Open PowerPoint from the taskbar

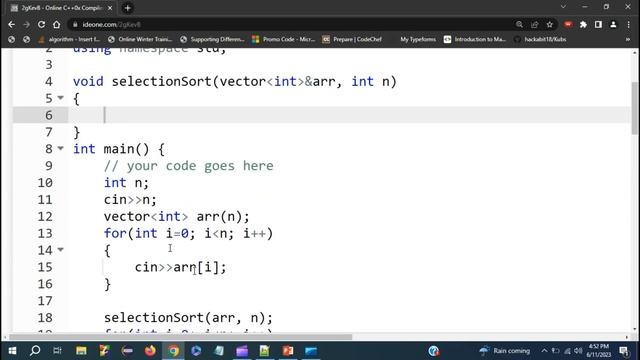[288, 351]
